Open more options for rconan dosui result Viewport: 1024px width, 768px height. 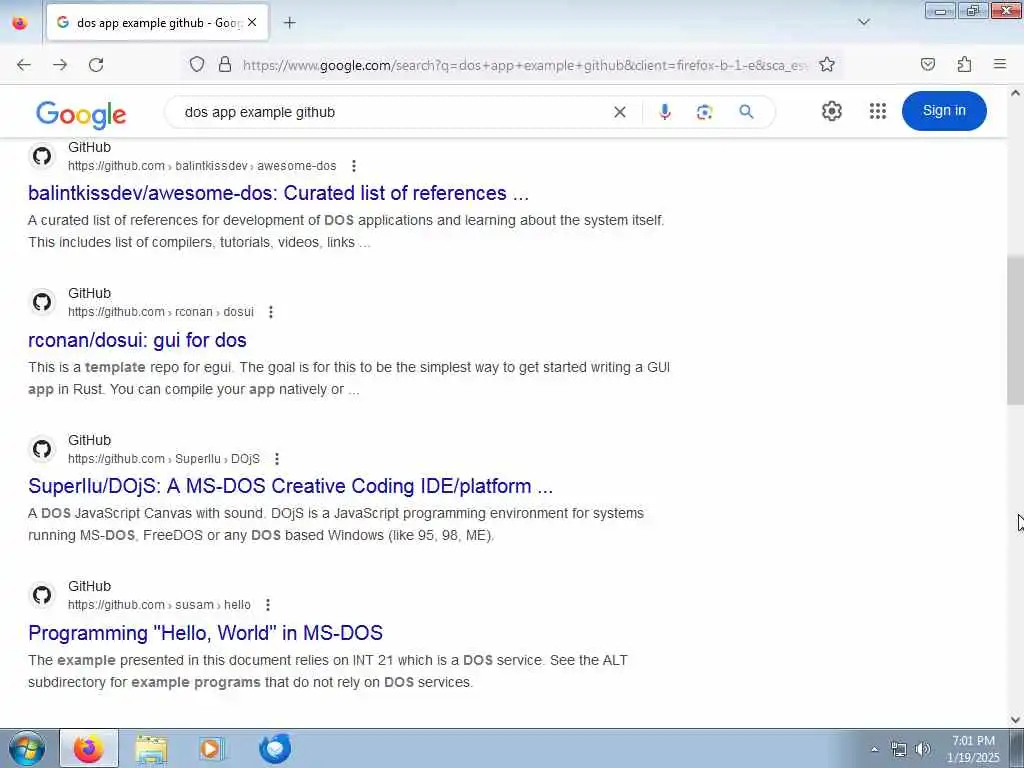(271, 312)
